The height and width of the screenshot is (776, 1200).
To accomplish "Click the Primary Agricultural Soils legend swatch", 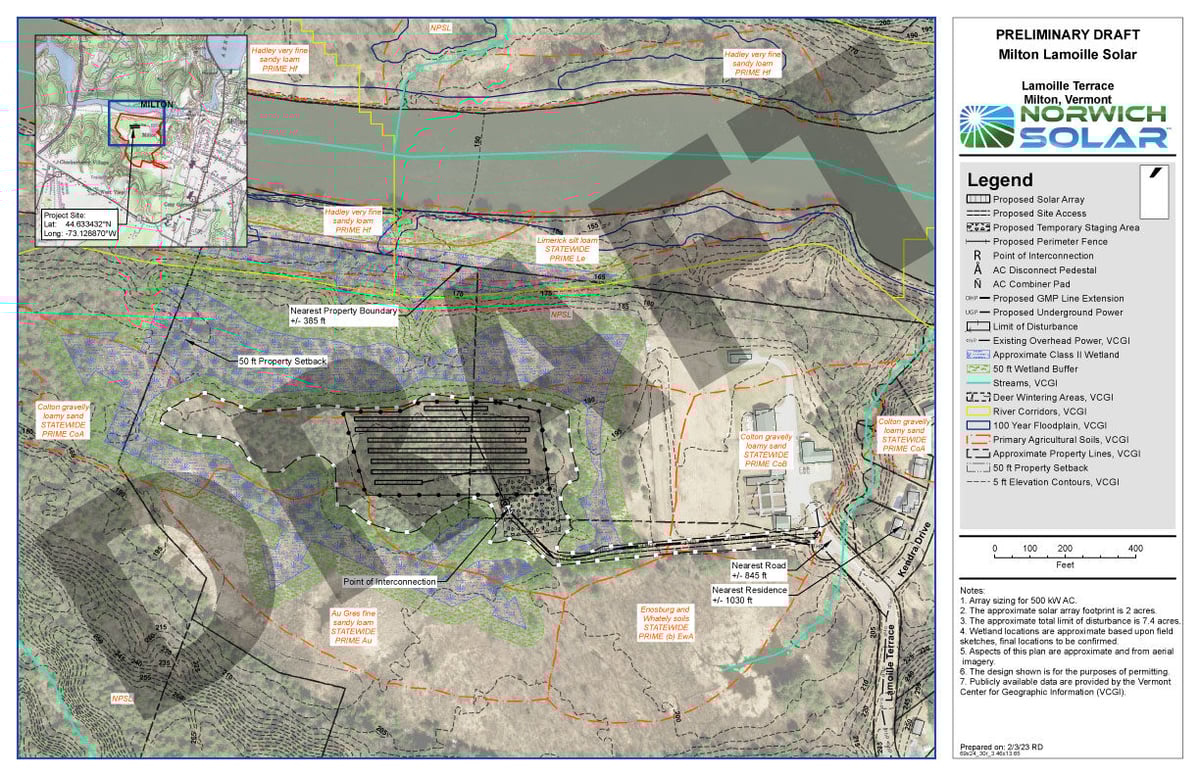I will point(978,439).
